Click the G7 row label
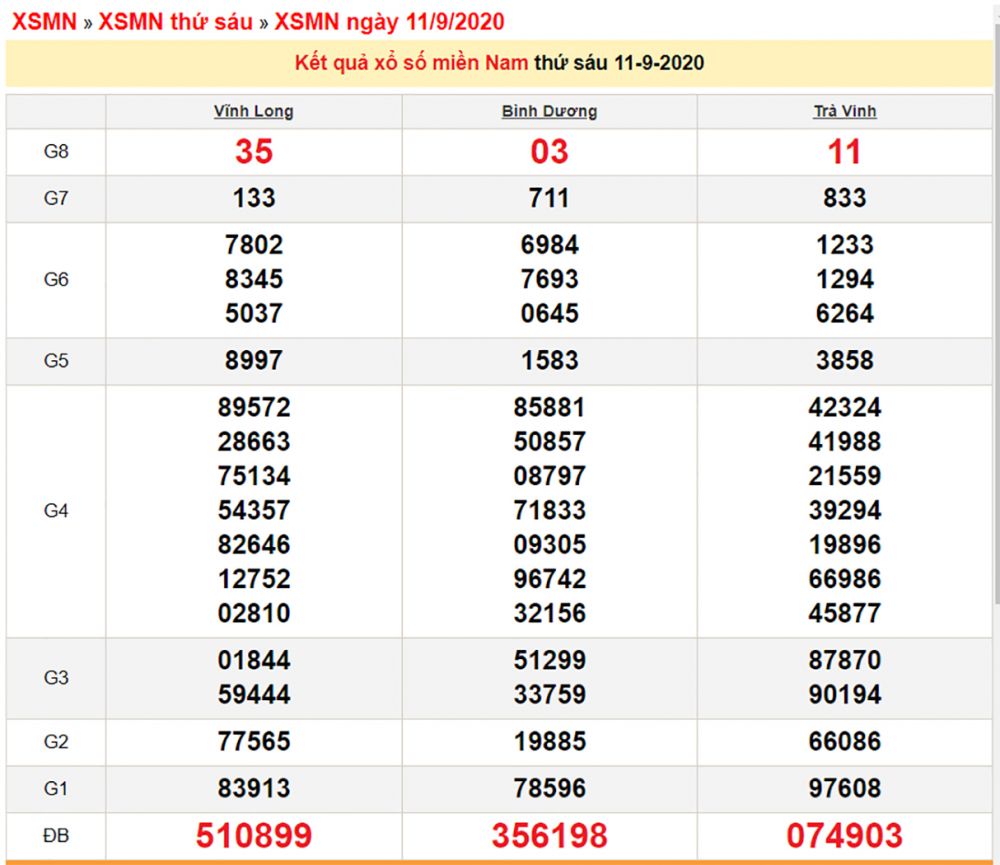Viewport: 1000px width, 865px height. click(56, 198)
